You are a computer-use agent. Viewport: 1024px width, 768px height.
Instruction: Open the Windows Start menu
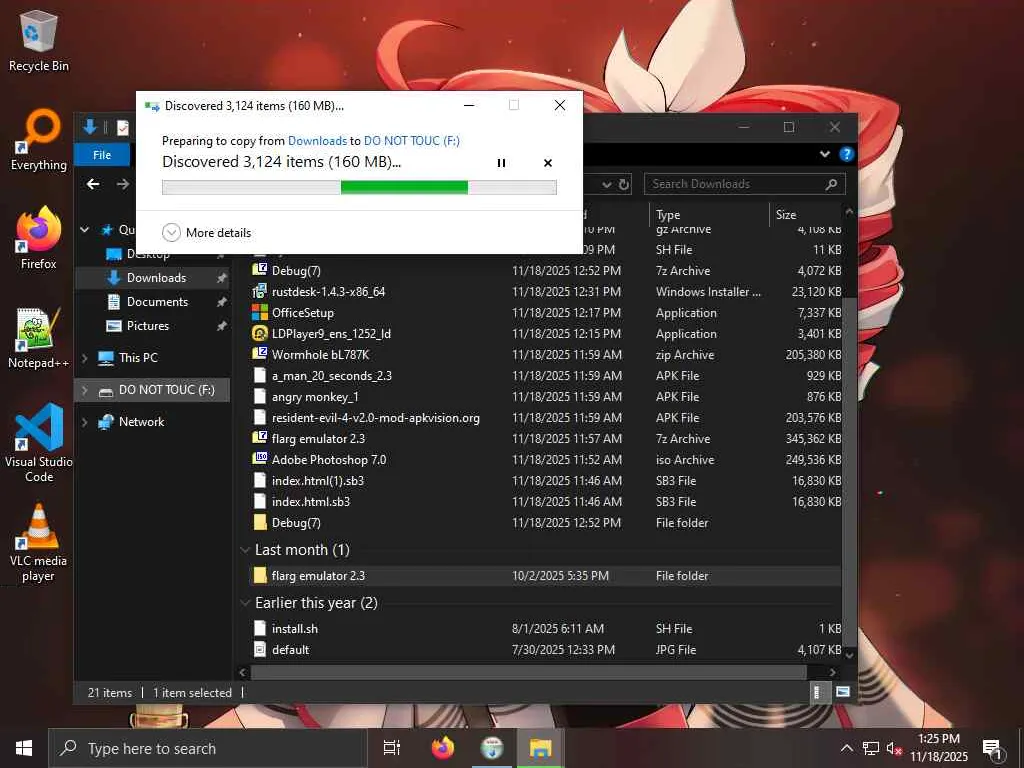pos(24,748)
